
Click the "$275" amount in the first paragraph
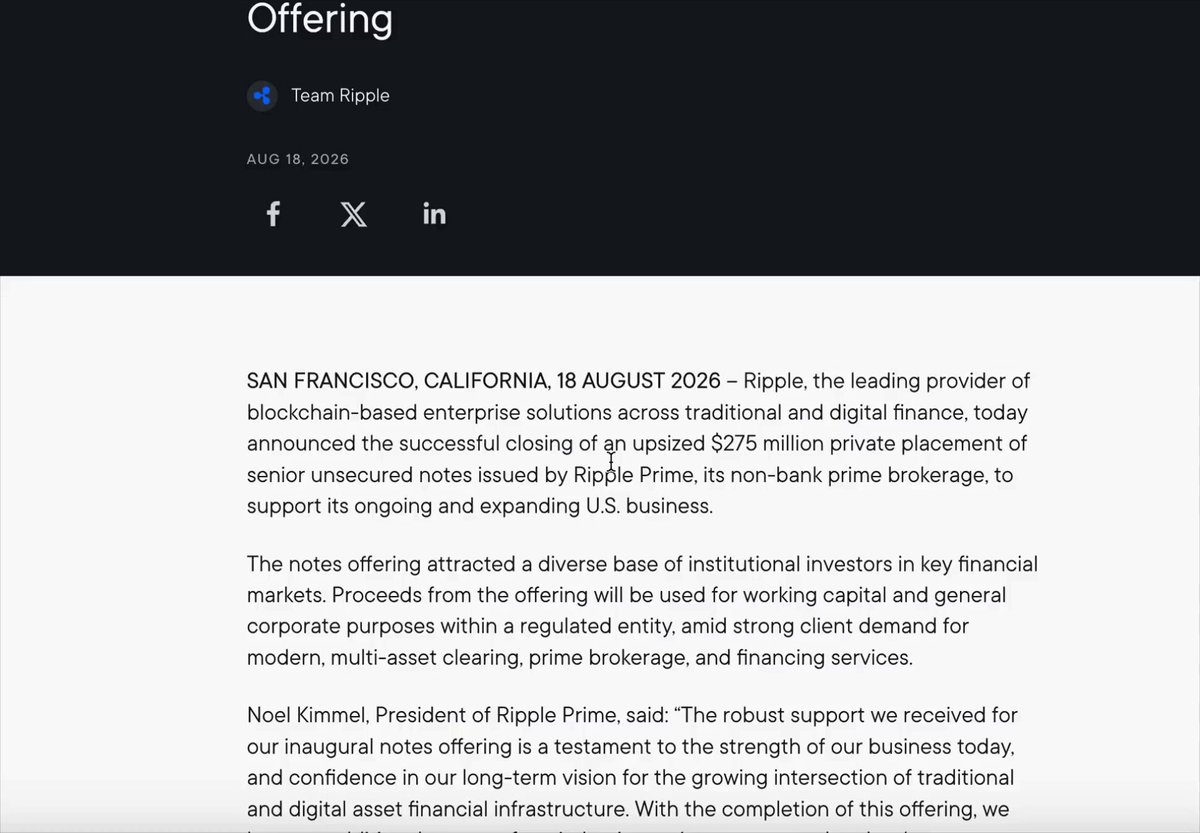(734, 443)
